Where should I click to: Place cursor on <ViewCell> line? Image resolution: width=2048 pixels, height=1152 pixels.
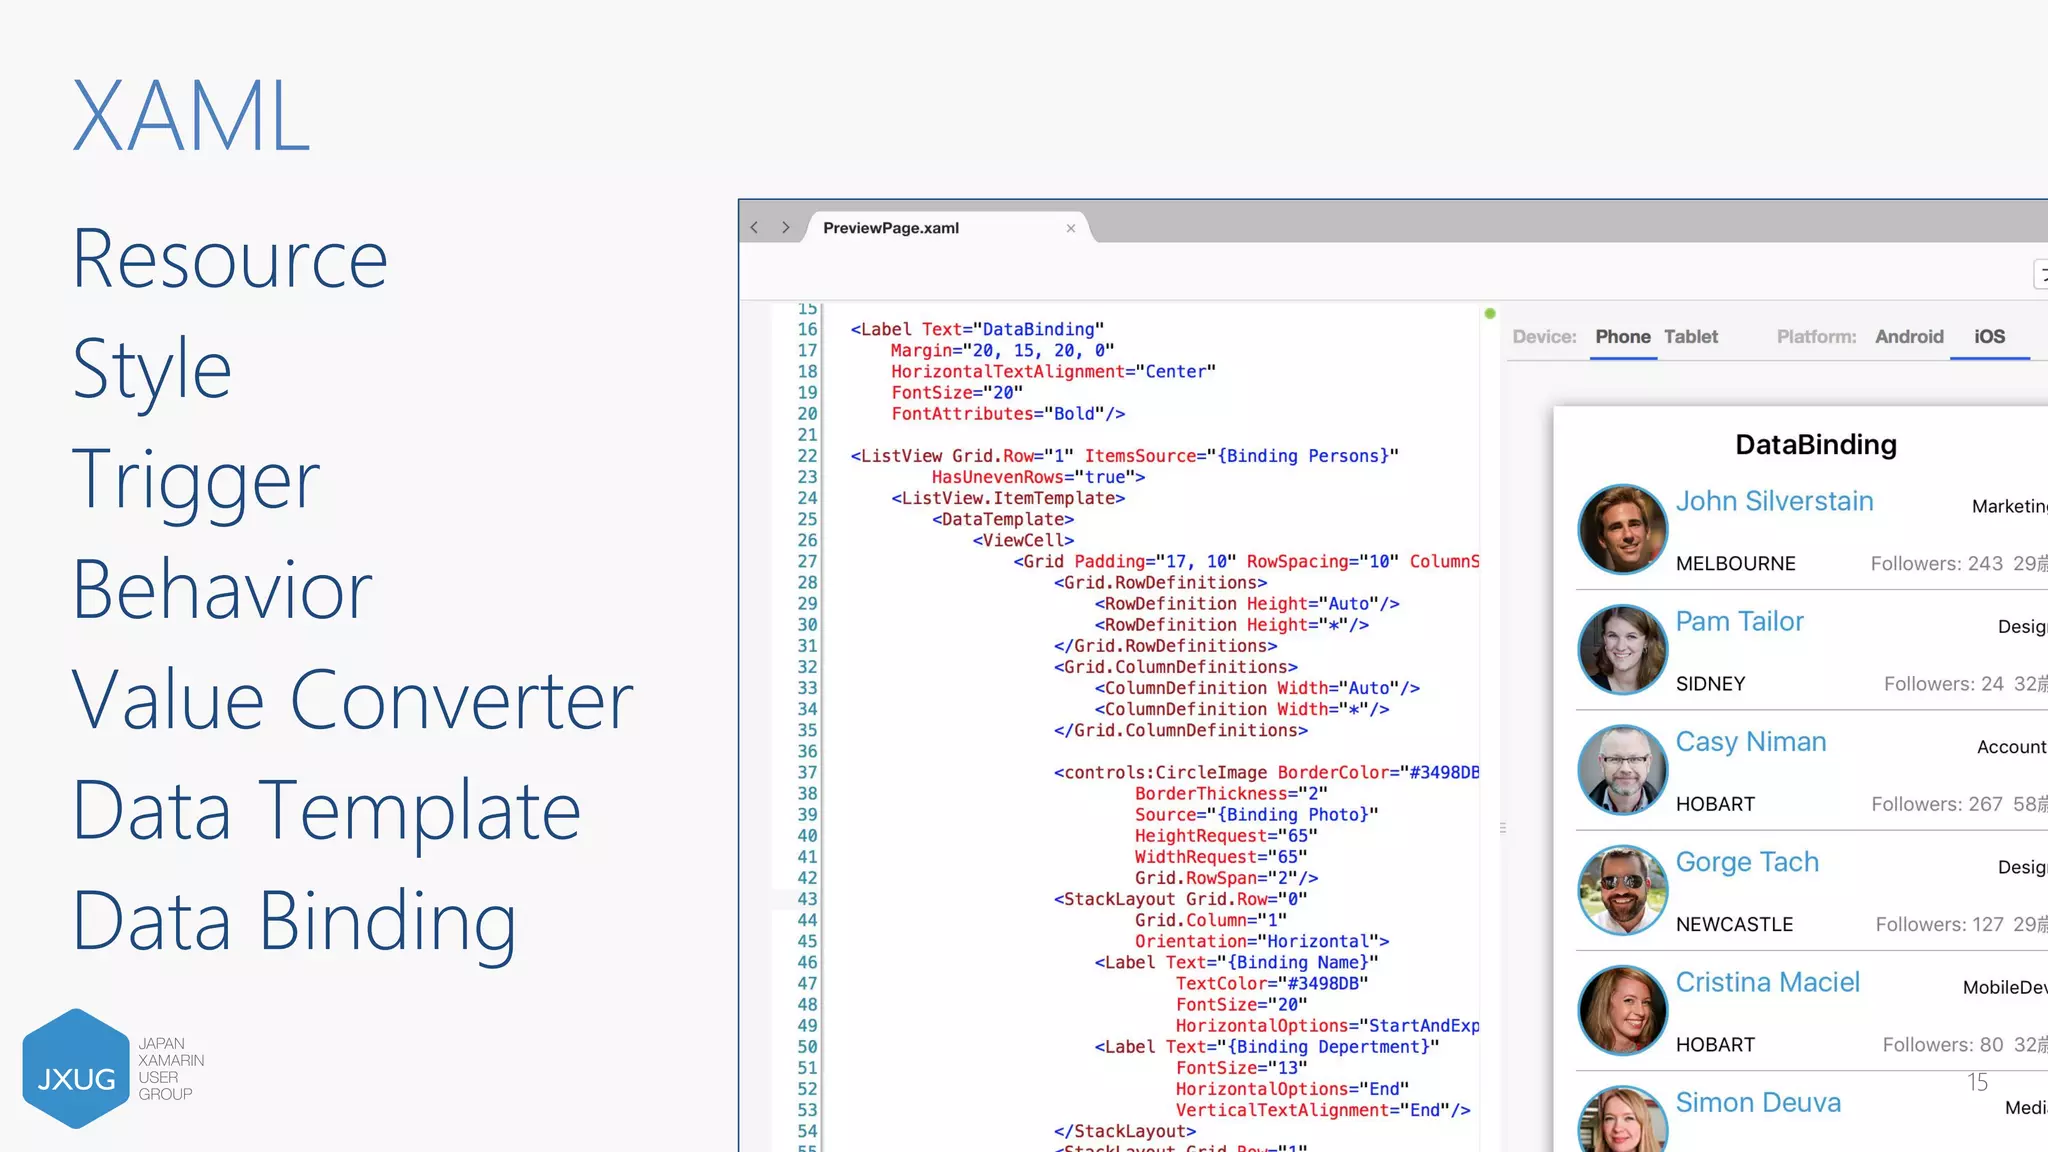pyautogui.click(x=1023, y=540)
